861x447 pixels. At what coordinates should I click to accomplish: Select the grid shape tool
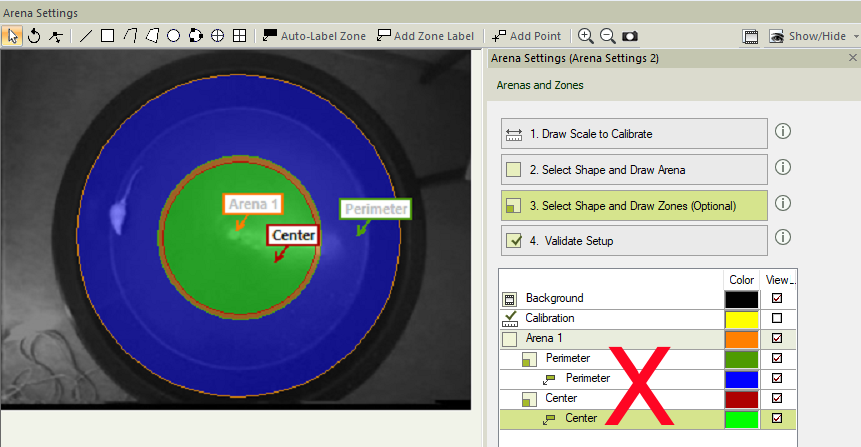point(239,36)
